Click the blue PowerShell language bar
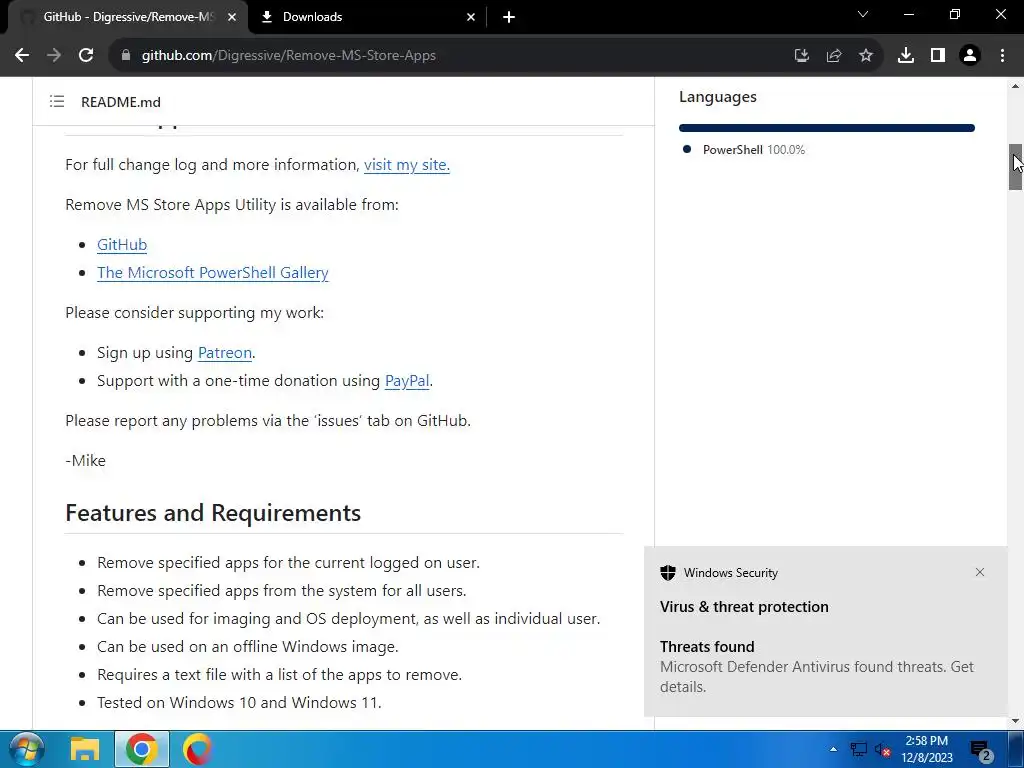The width and height of the screenshot is (1024, 768). 827,128
